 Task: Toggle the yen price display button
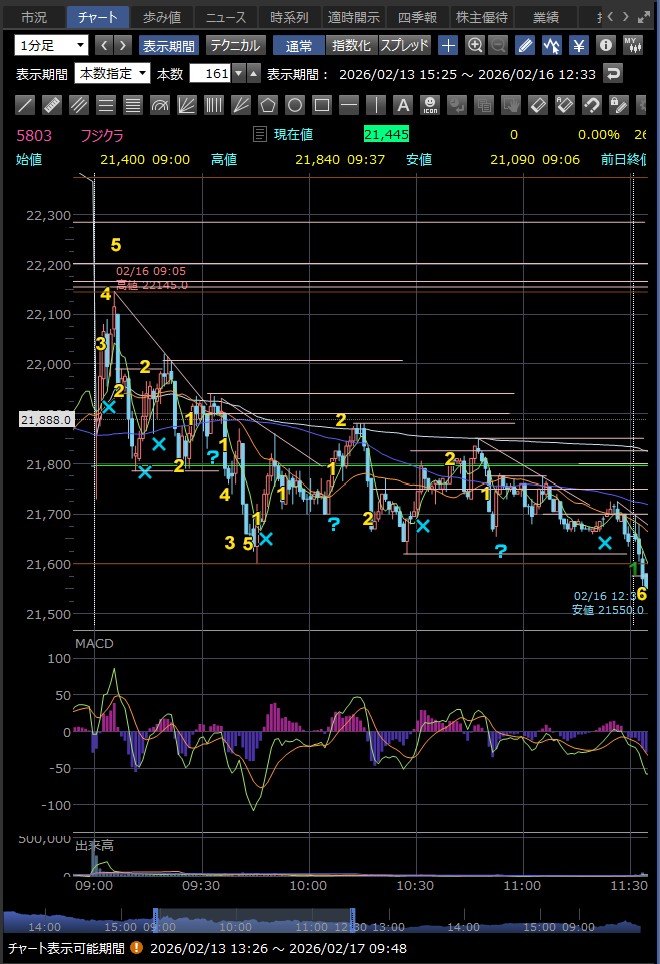pyautogui.click(x=579, y=45)
